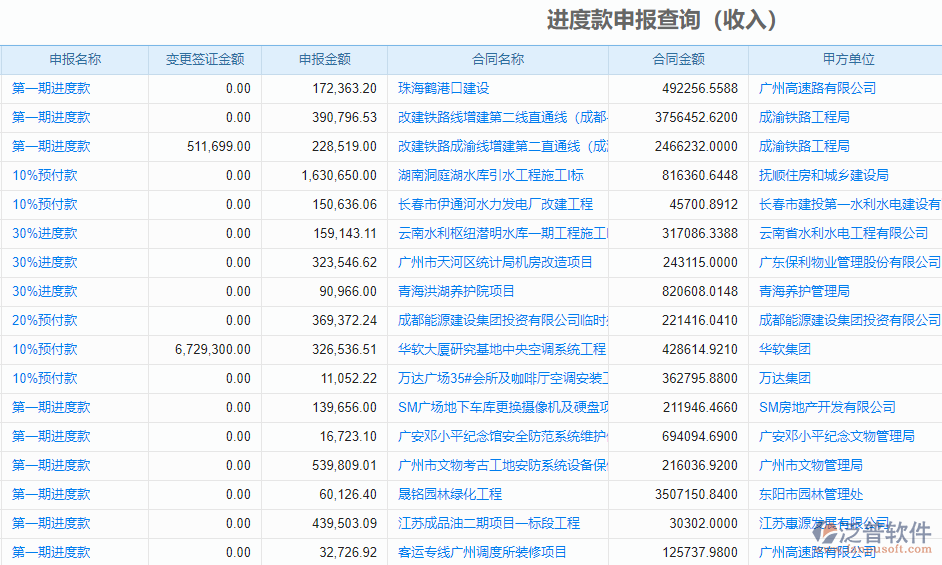Viewport: 942px width, 565px height.
Task: Select the 甲方单位 column header
Action: pos(848,60)
